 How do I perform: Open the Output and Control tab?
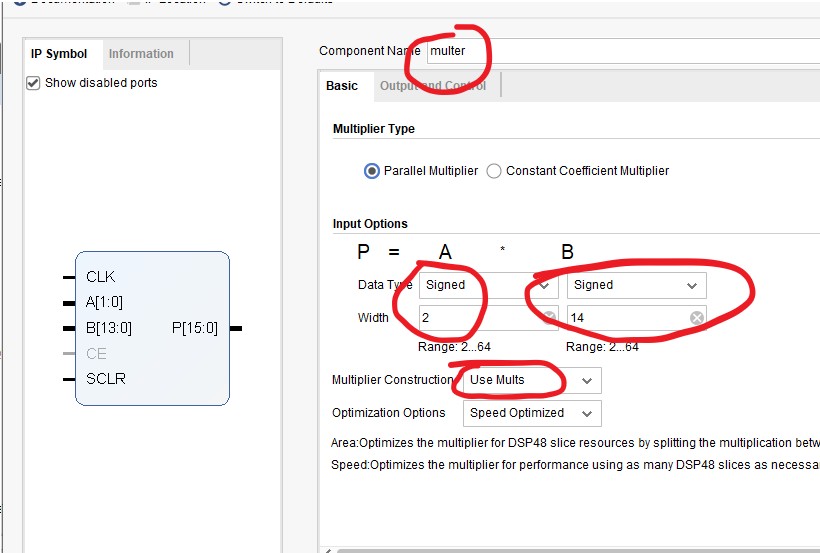433,86
